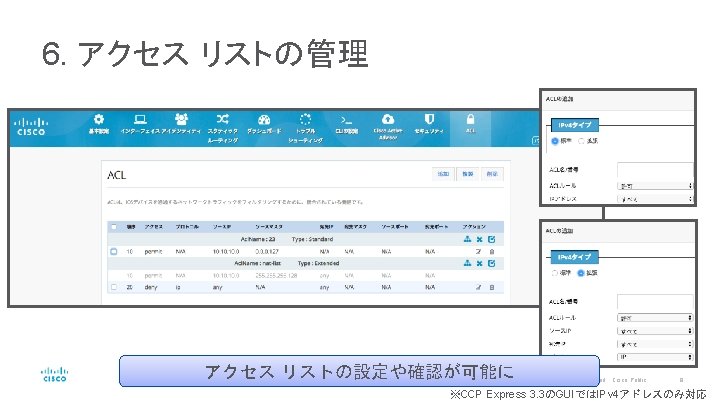Open ACLルール dropdown in the extended-type dialog
This screenshot has width=720, height=405.
tap(655, 318)
